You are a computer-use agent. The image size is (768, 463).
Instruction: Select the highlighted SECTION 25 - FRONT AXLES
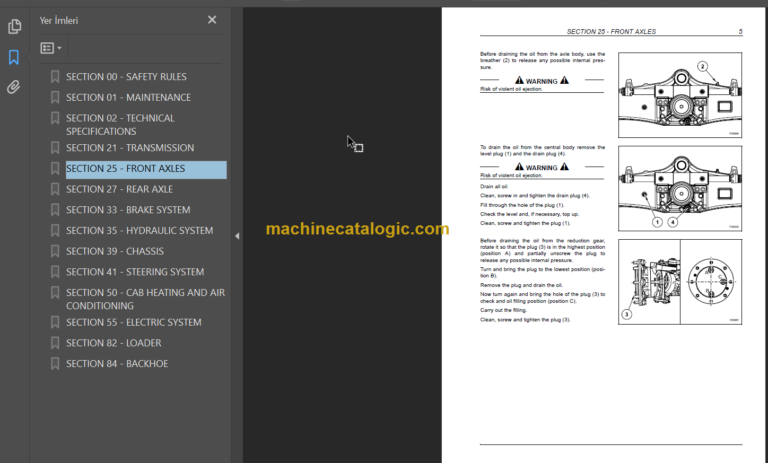(x=146, y=169)
